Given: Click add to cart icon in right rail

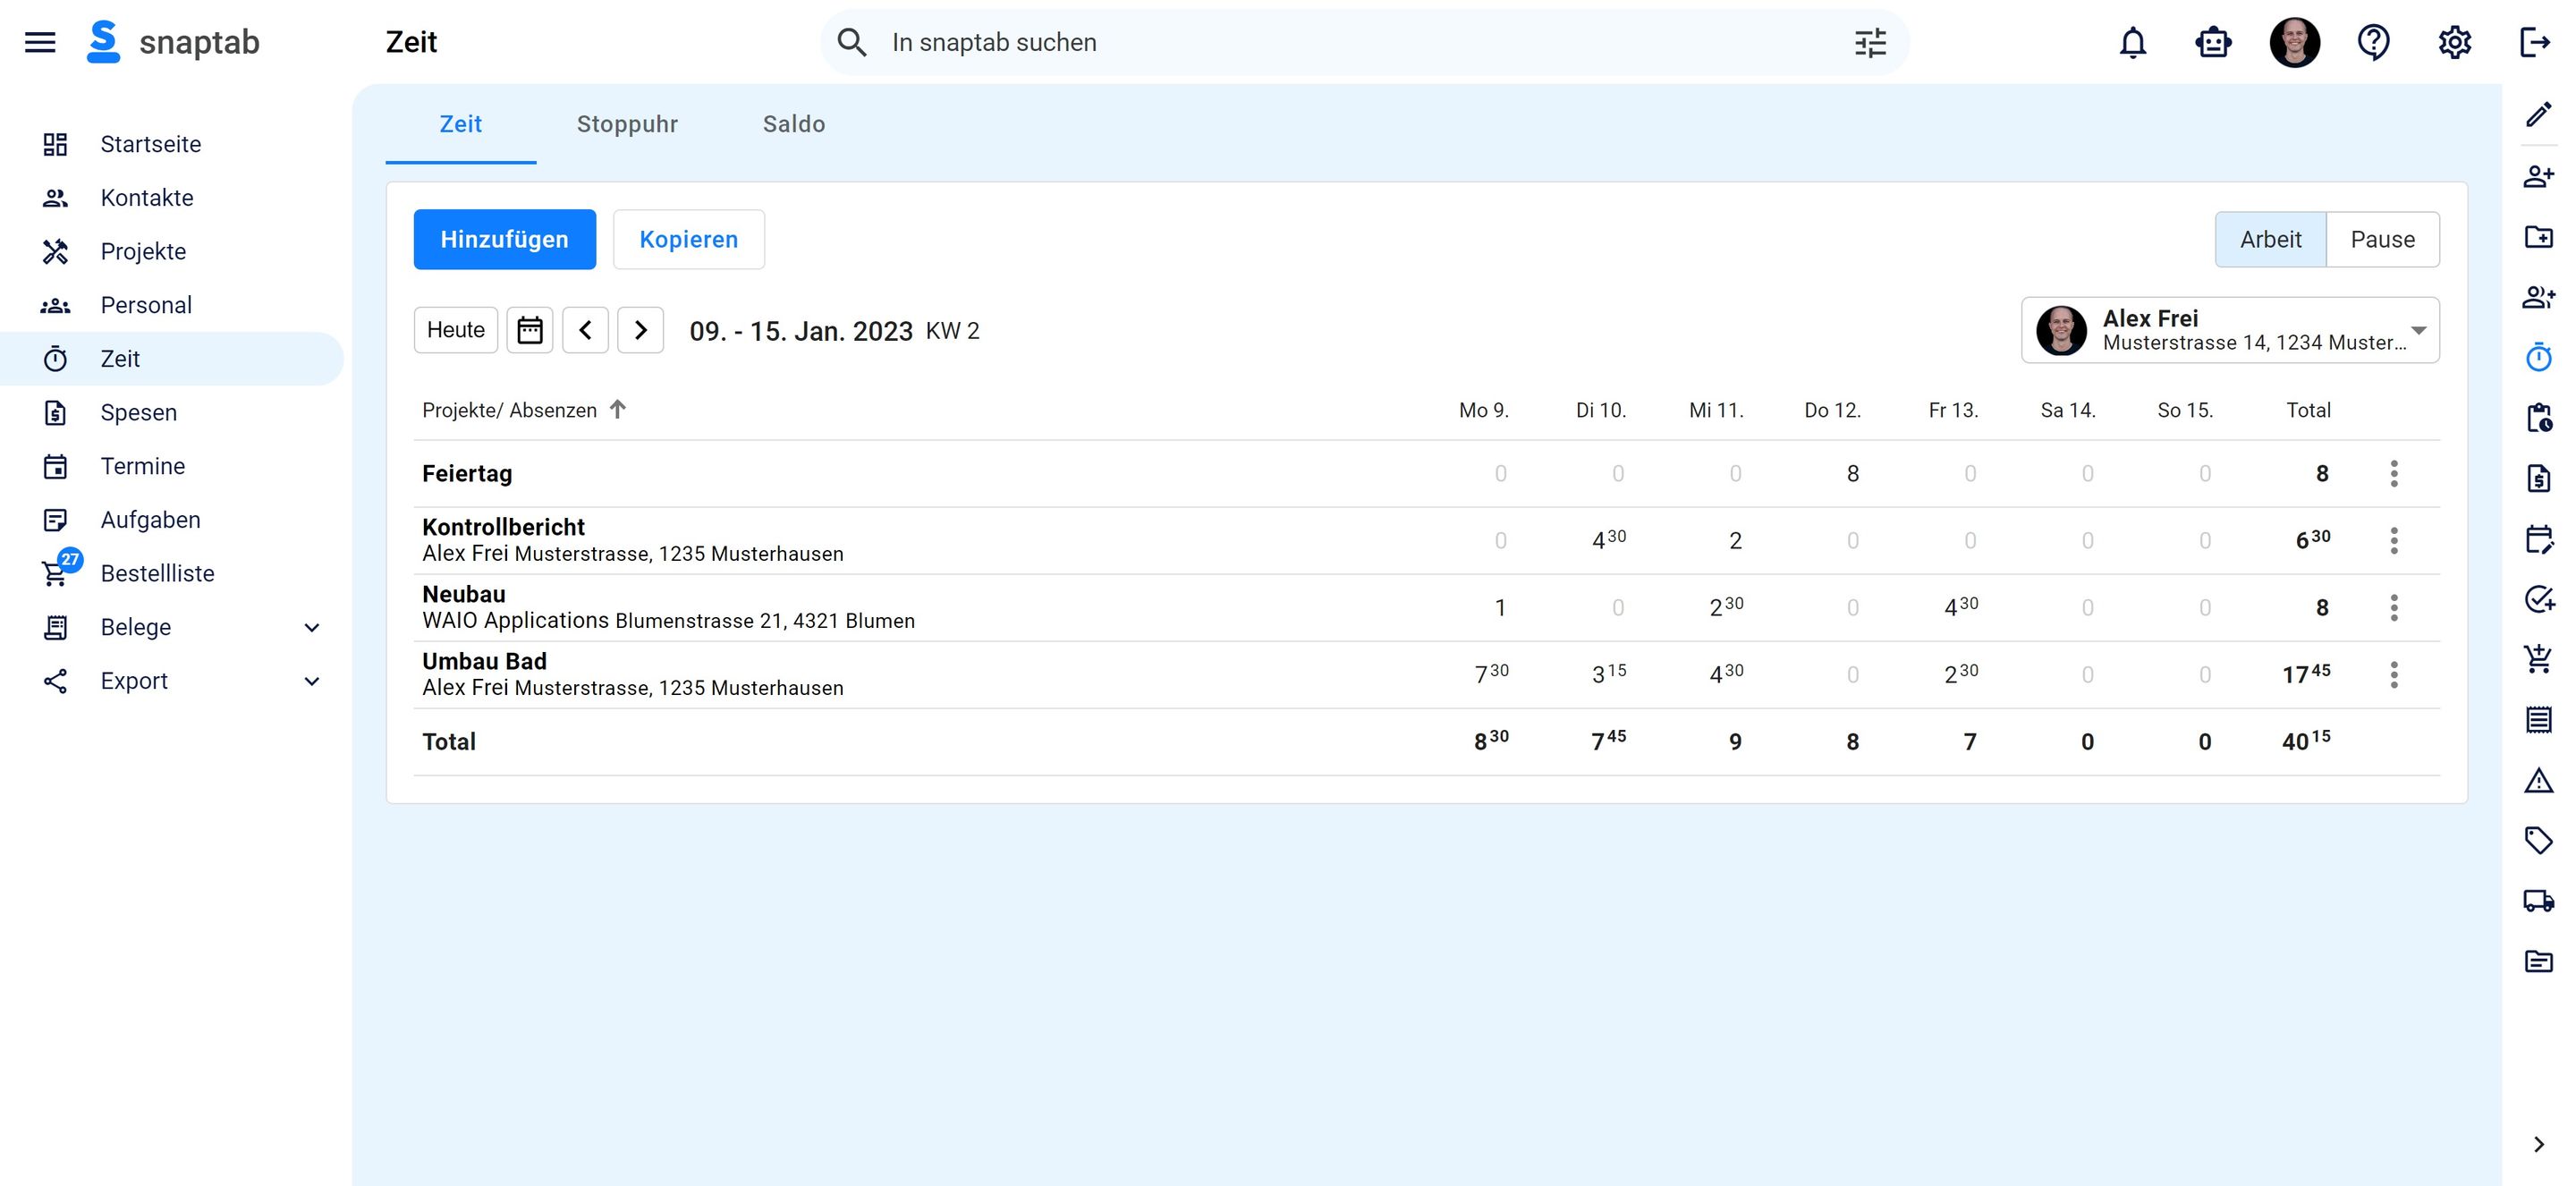Looking at the screenshot, I should click(x=2538, y=658).
